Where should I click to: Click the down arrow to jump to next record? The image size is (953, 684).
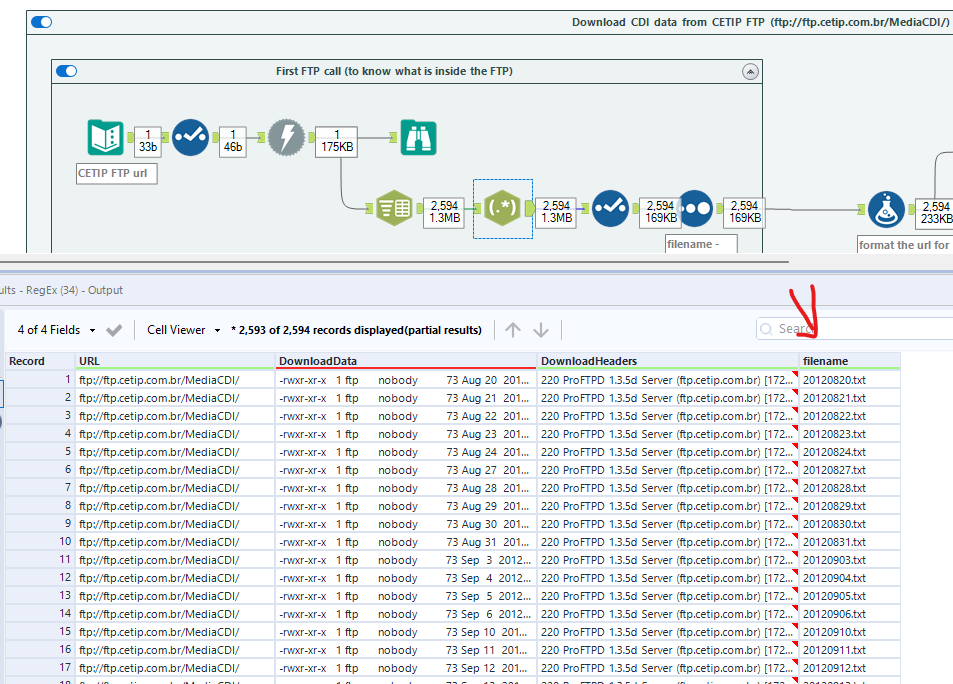click(x=540, y=328)
